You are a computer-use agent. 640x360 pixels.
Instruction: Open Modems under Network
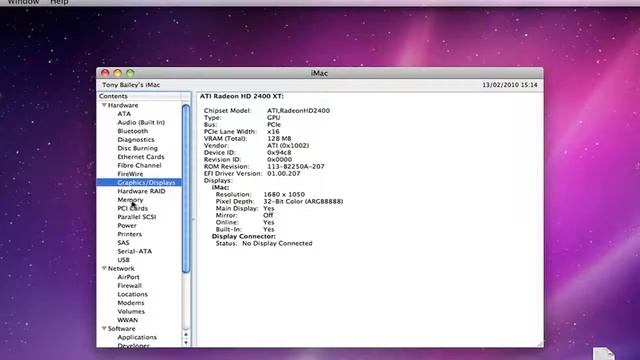tap(131, 303)
